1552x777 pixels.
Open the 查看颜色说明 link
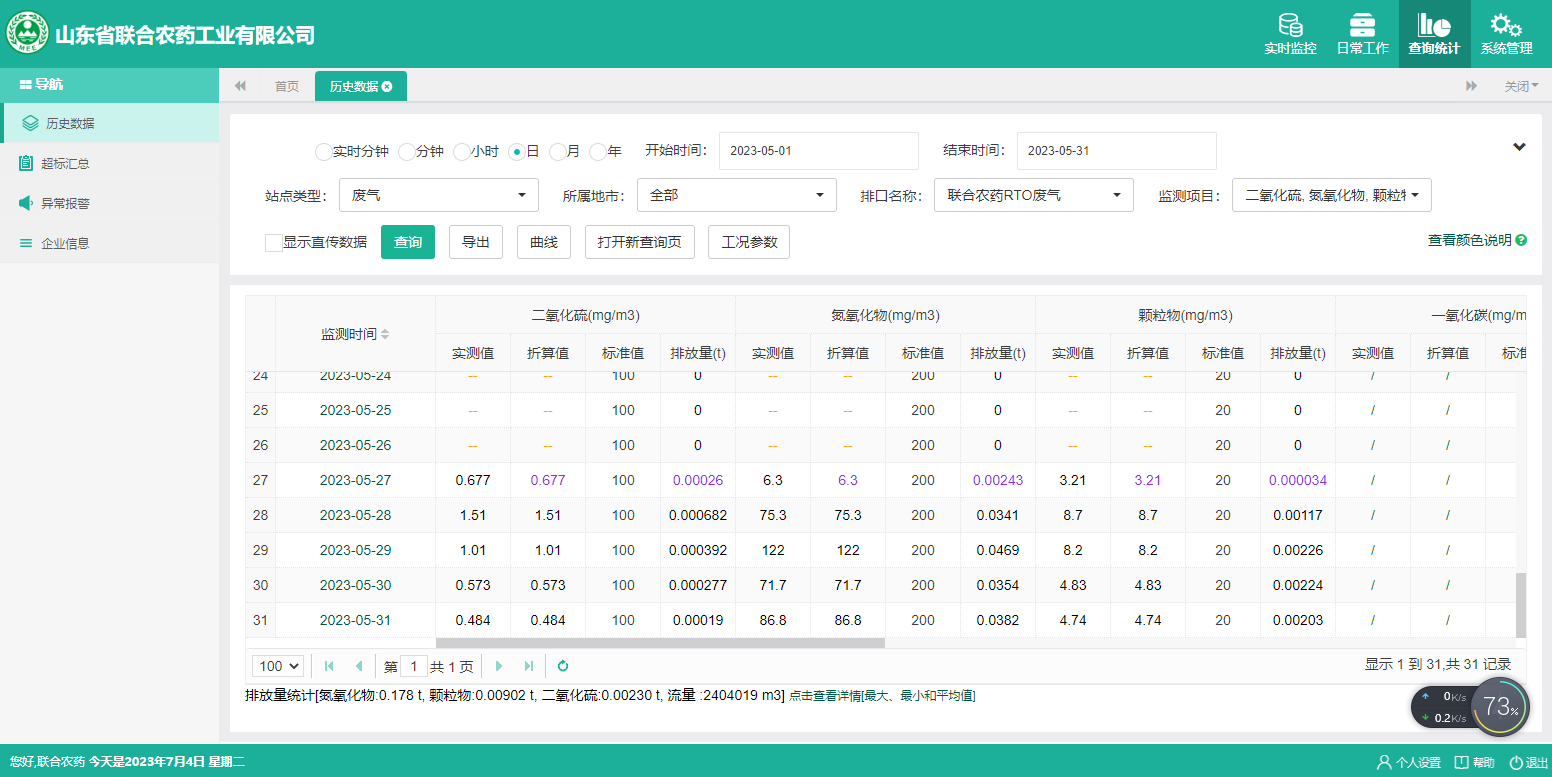coord(1470,240)
